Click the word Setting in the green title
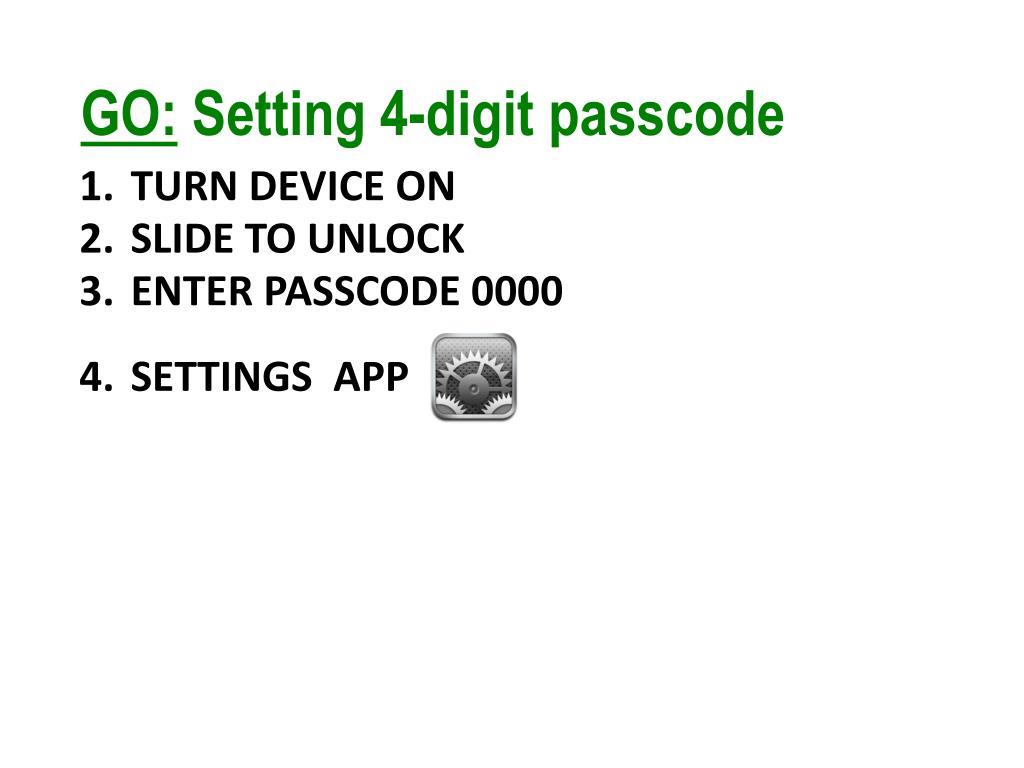Screen dimensions: 1024x768 [278, 116]
